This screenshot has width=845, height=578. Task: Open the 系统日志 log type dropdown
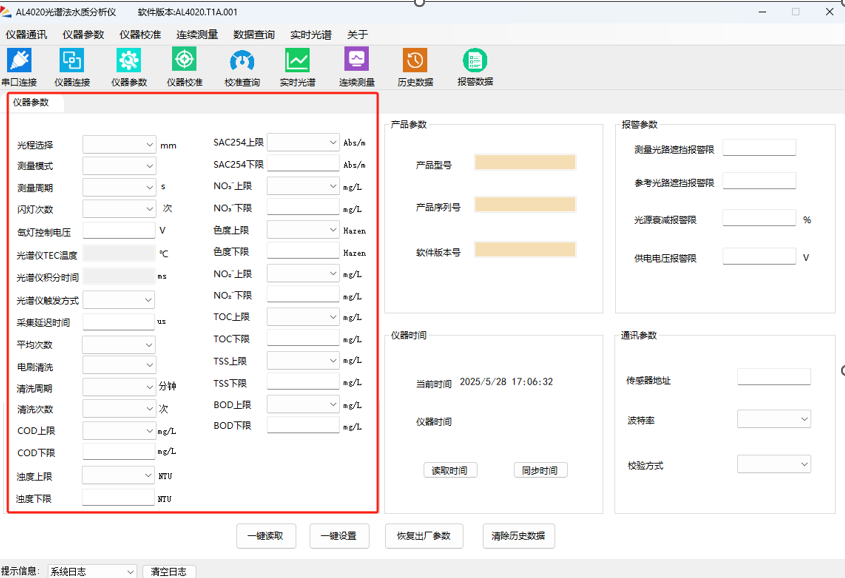point(92,572)
